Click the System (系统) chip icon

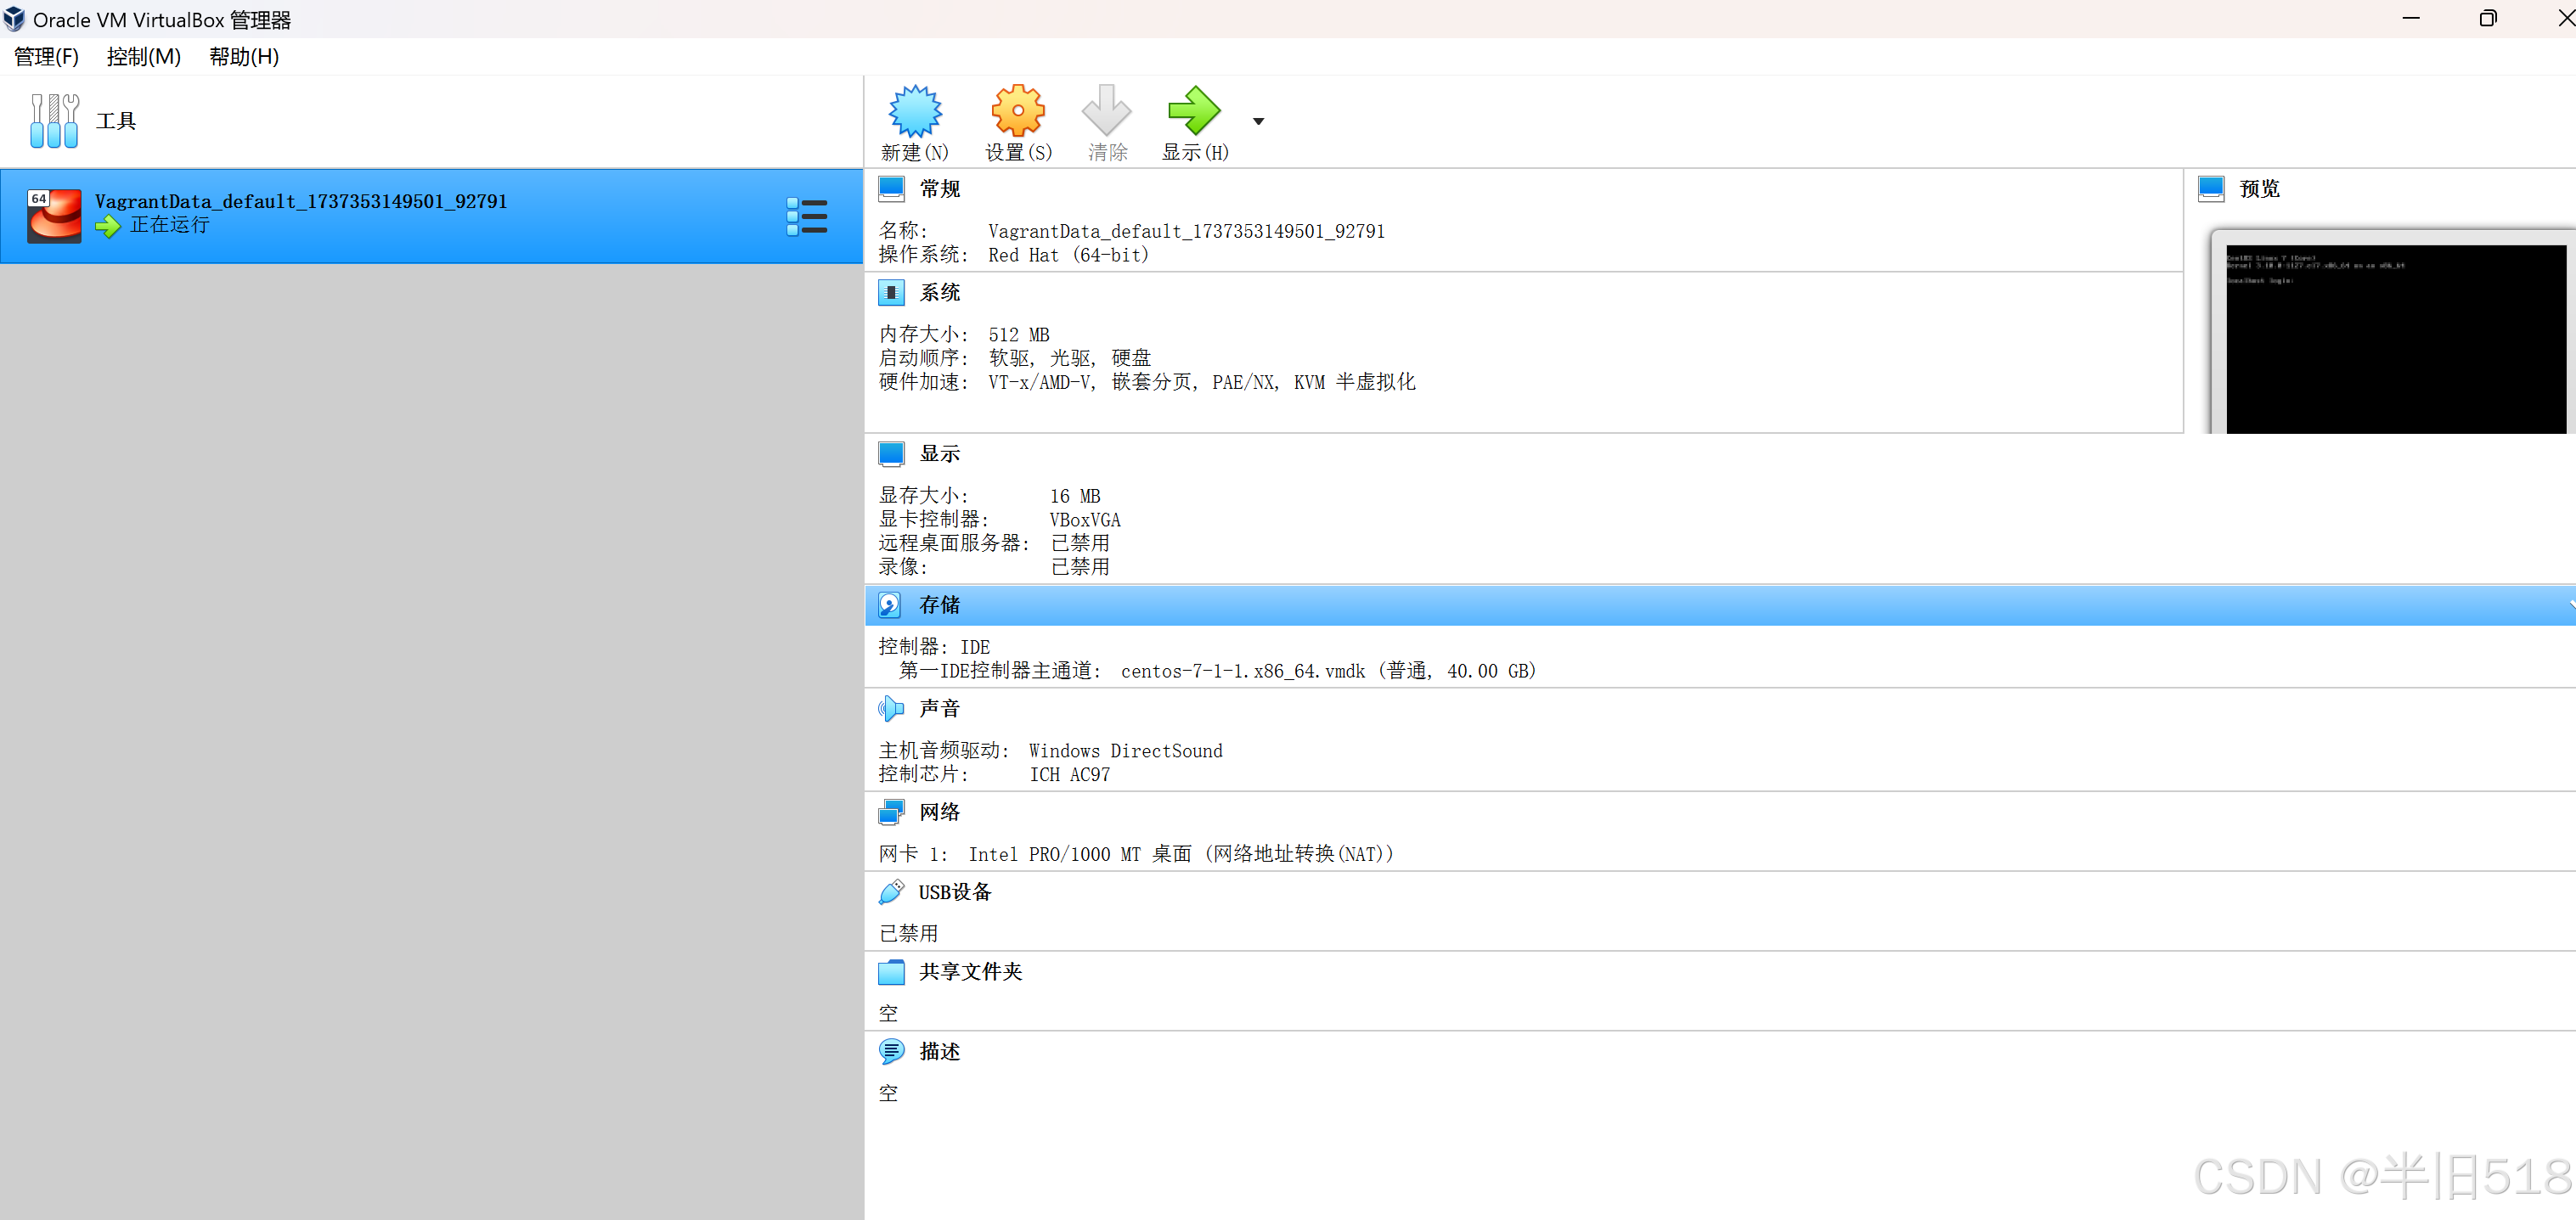click(x=891, y=293)
